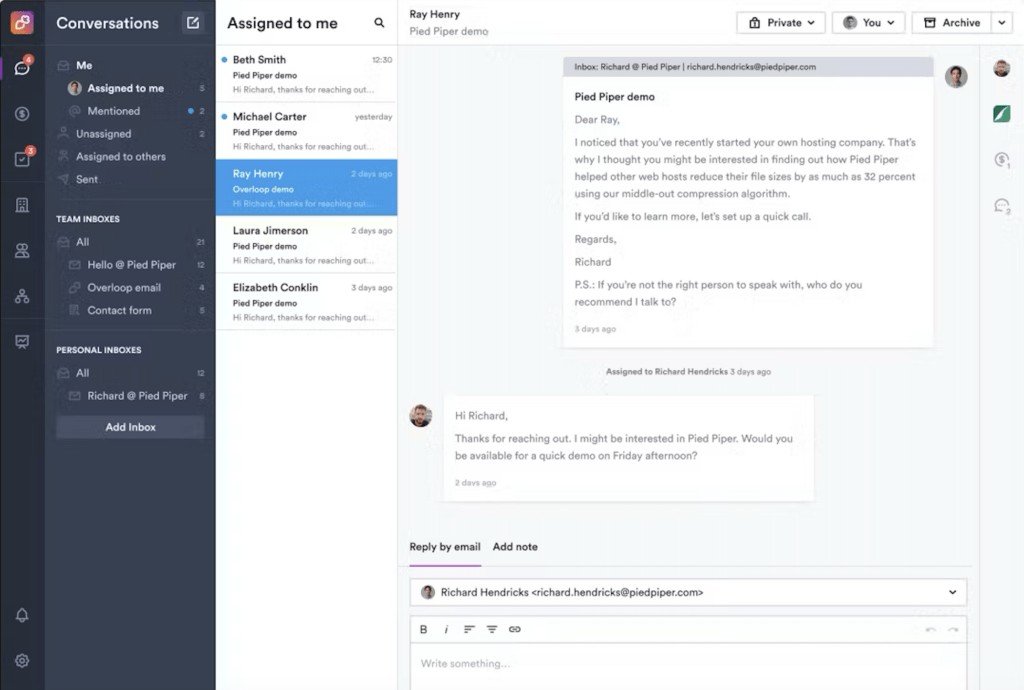Click the Write something message field
This screenshot has height=690, width=1024.
tap(688, 664)
